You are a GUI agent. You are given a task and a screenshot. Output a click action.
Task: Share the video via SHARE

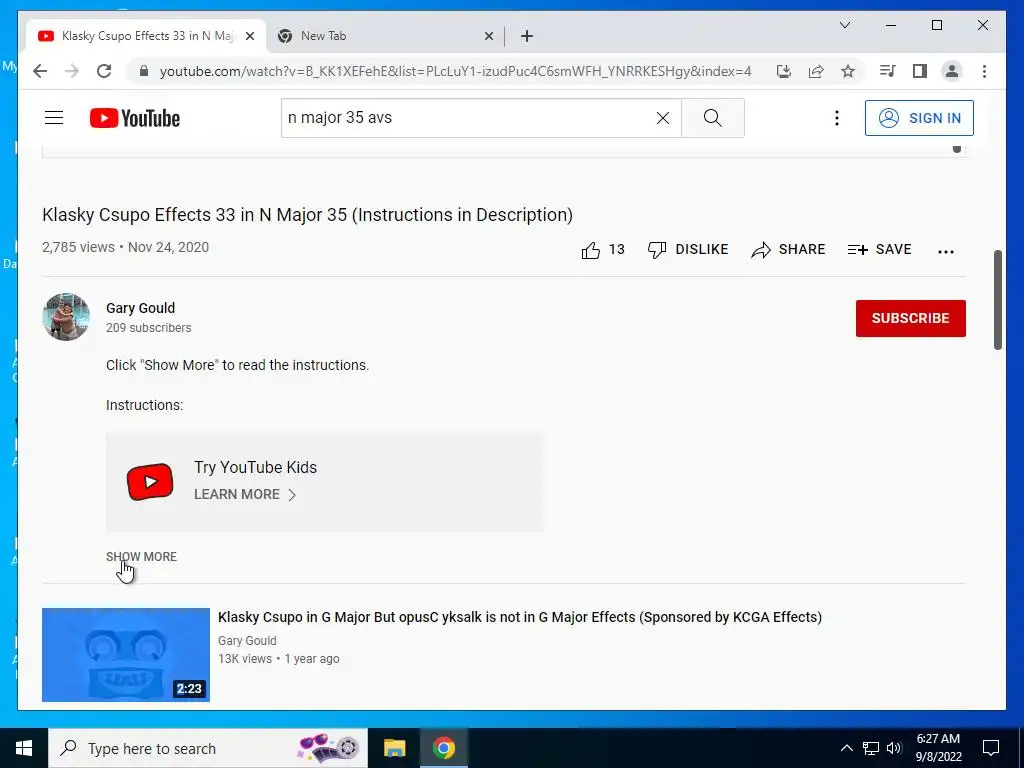coord(788,249)
